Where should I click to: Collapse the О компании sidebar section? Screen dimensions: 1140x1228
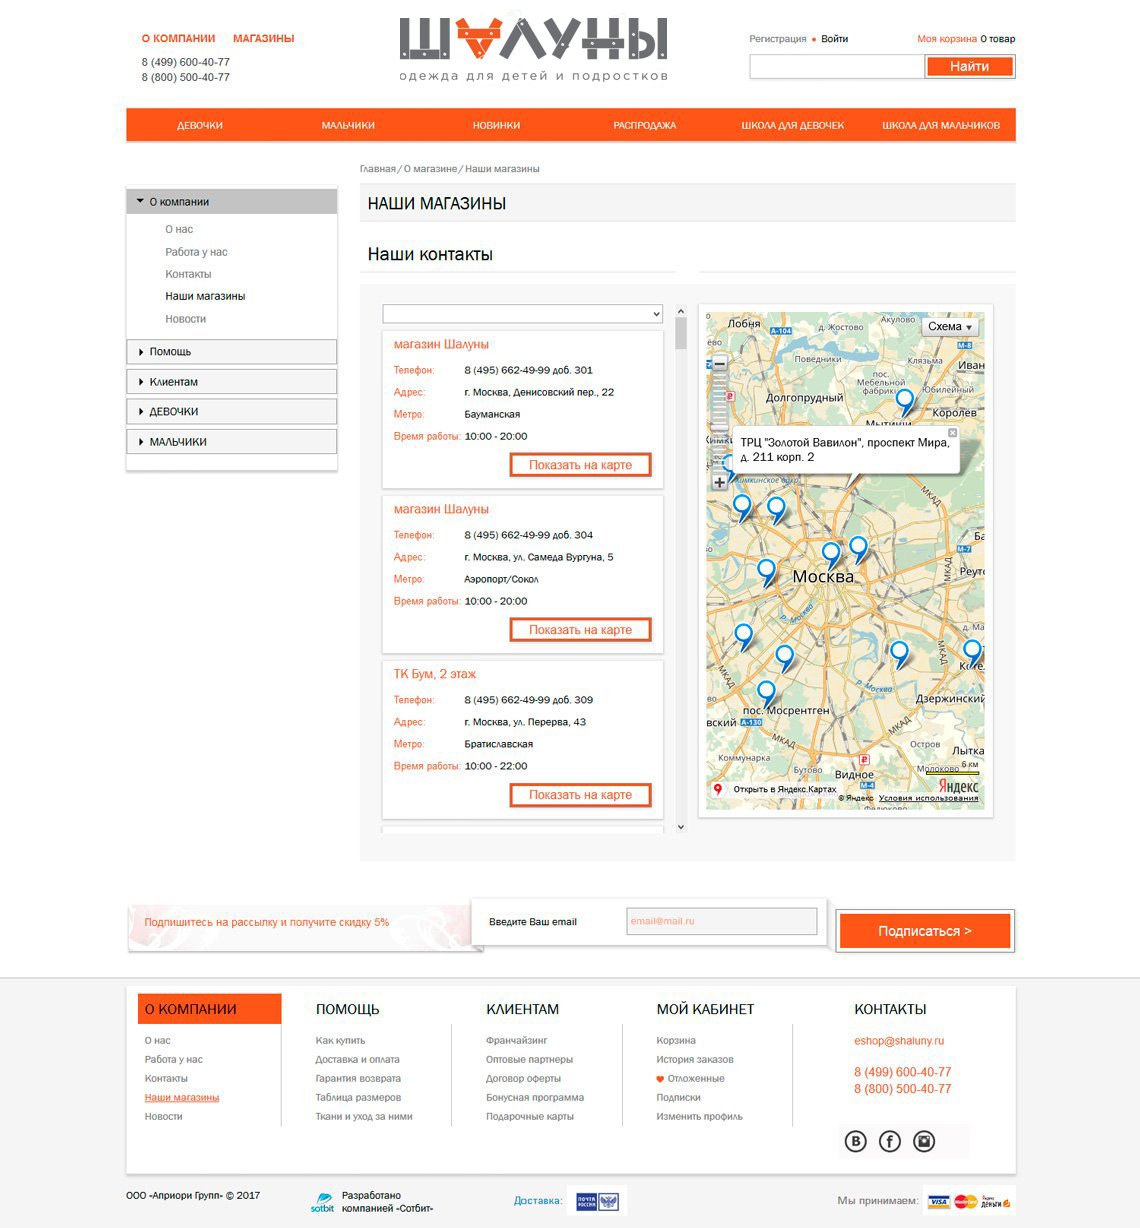pyautogui.click(x=231, y=201)
